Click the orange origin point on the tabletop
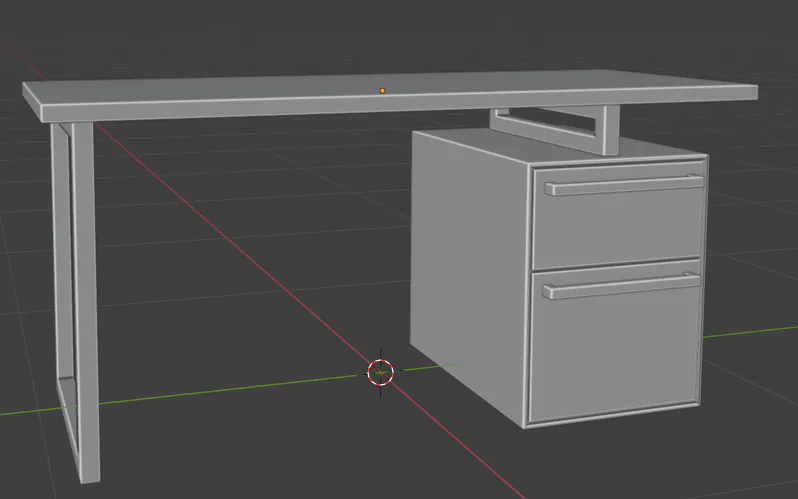This screenshot has height=499, width=798. [x=382, y=91]
